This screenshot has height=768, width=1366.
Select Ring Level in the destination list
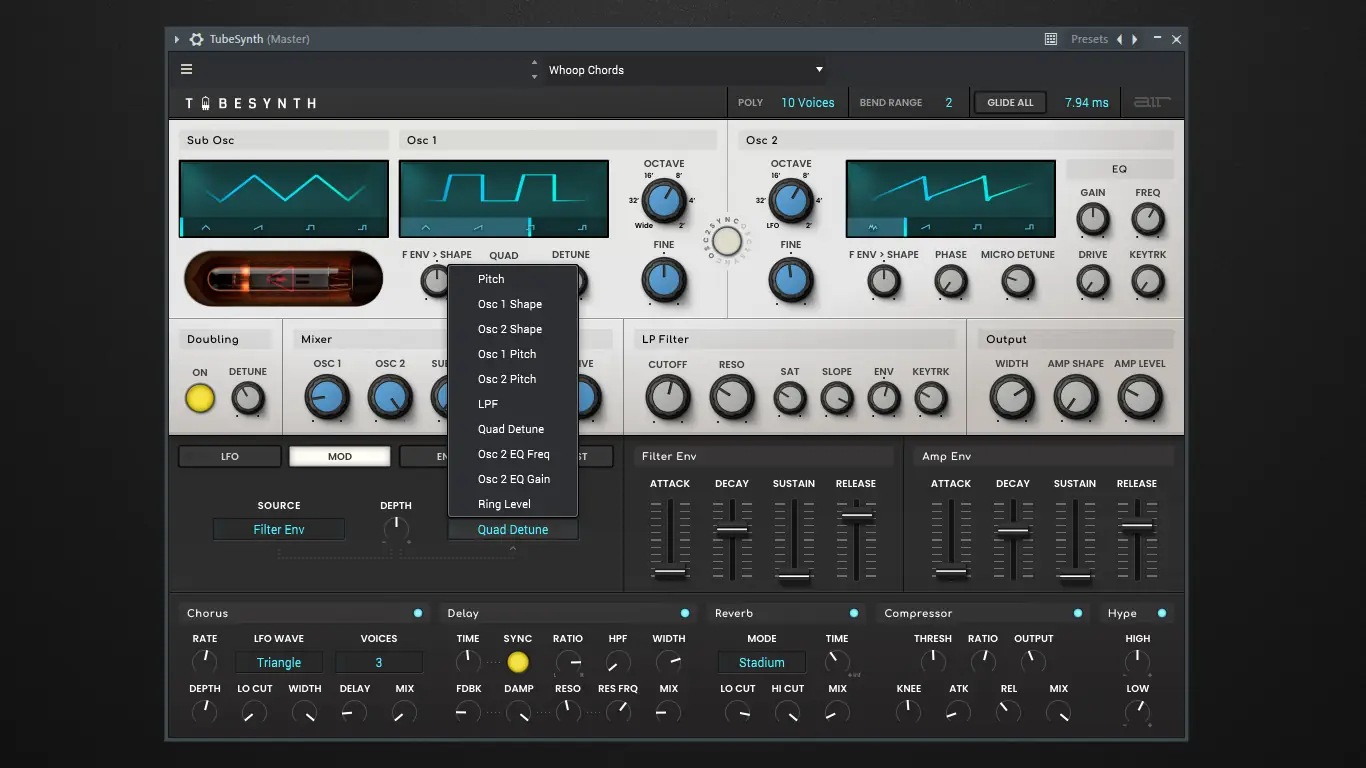pyautogui.click(x=504, y=504)
